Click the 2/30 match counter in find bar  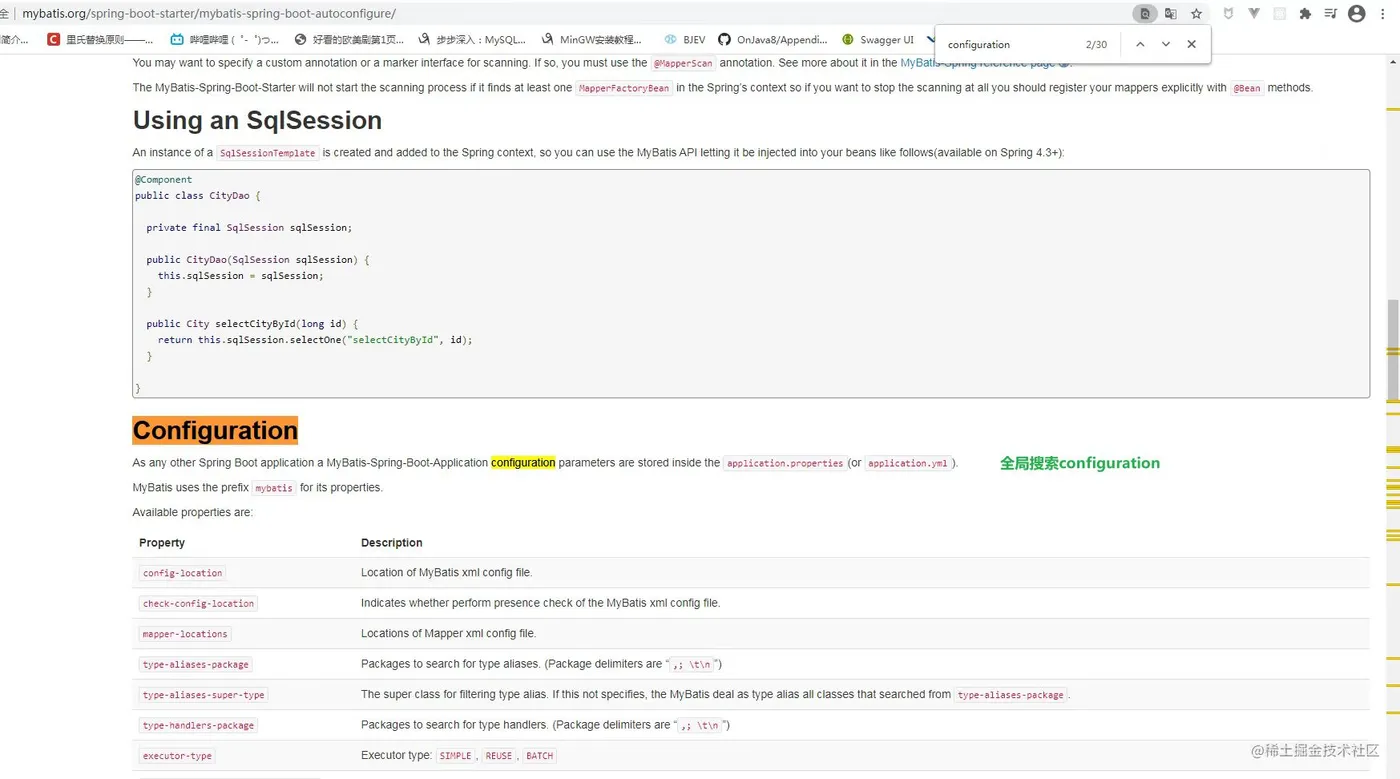coord(1097,44)
